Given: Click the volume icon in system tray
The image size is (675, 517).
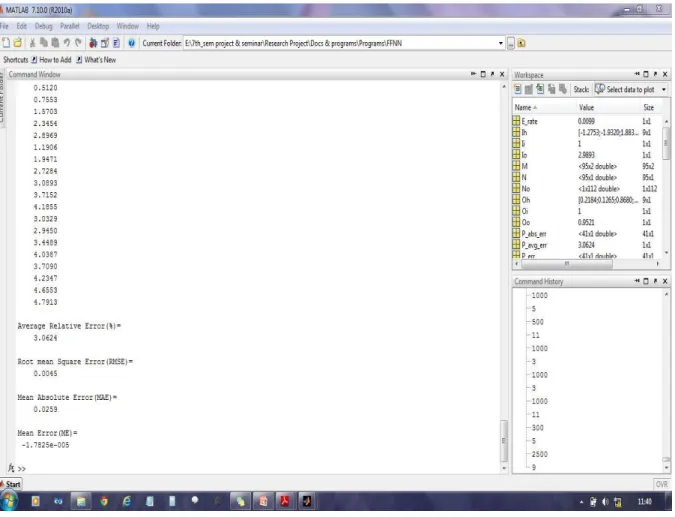Looking at the screenshot, I should (606, 502).
